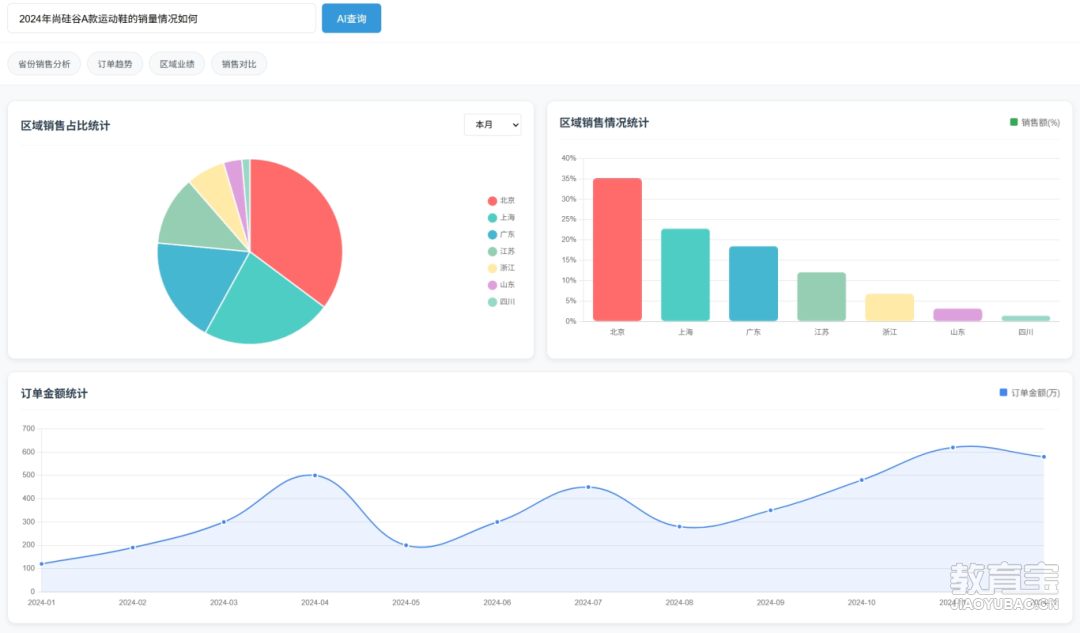The height and width of the screenshot is (633, 1080).
Task: Click the 2024-04 peak point on the line chart
Action: pyautogui.click(x=314, y=476)
